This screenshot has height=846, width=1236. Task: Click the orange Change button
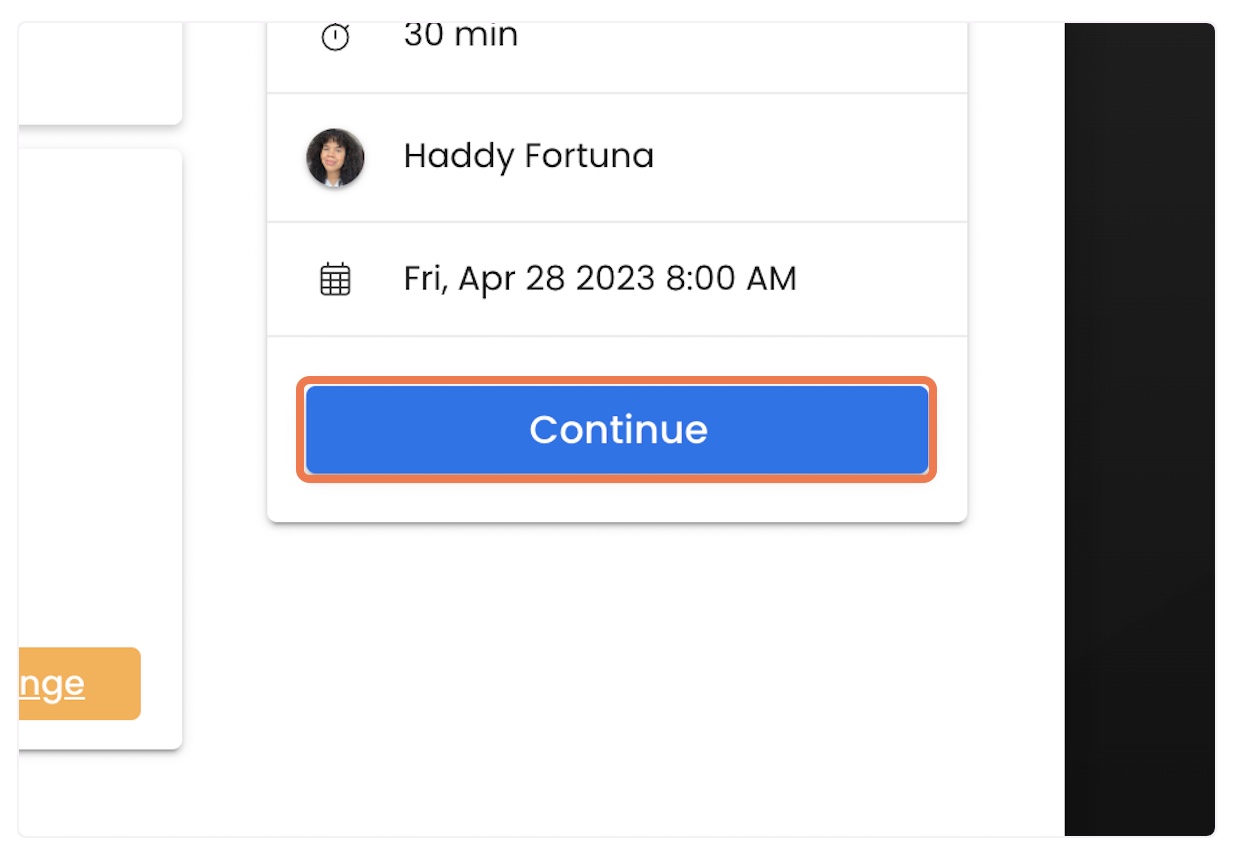click(79, 684)
